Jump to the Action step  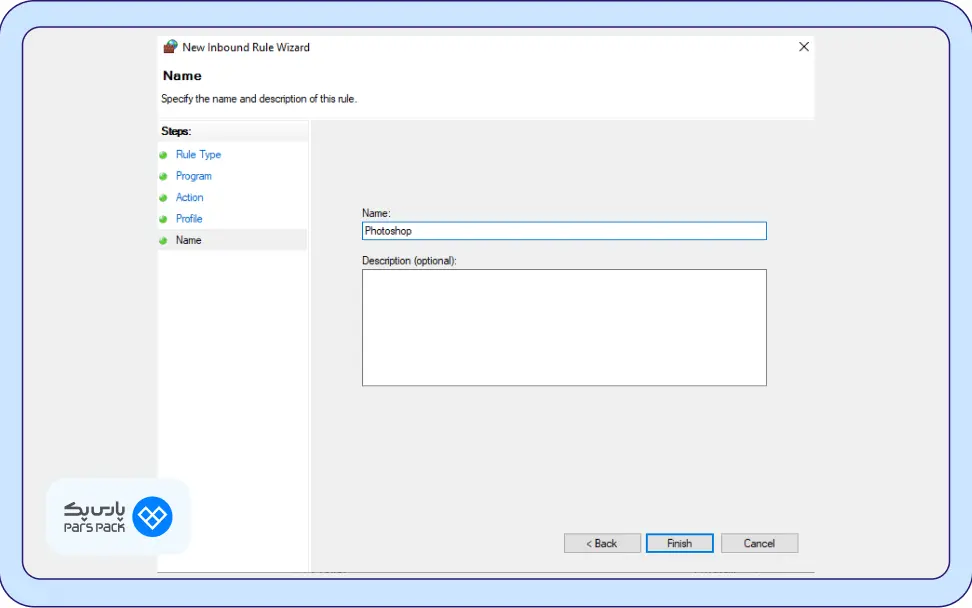[190, 198]
